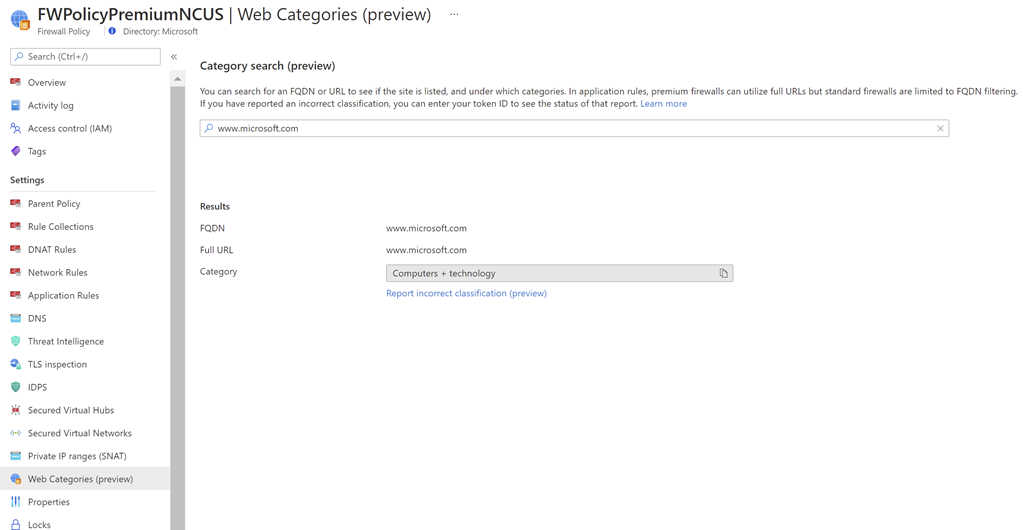Select Web Categories (preview) menu item
This screenshot has height=530, width=1024.
(85, 478)
